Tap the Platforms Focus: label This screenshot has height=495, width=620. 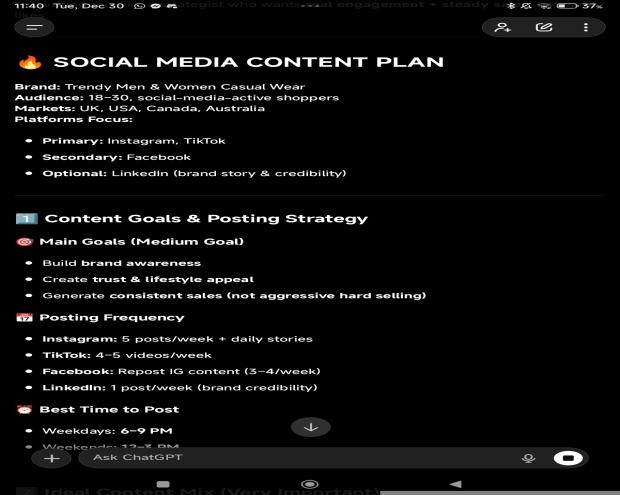pos(74,119)
